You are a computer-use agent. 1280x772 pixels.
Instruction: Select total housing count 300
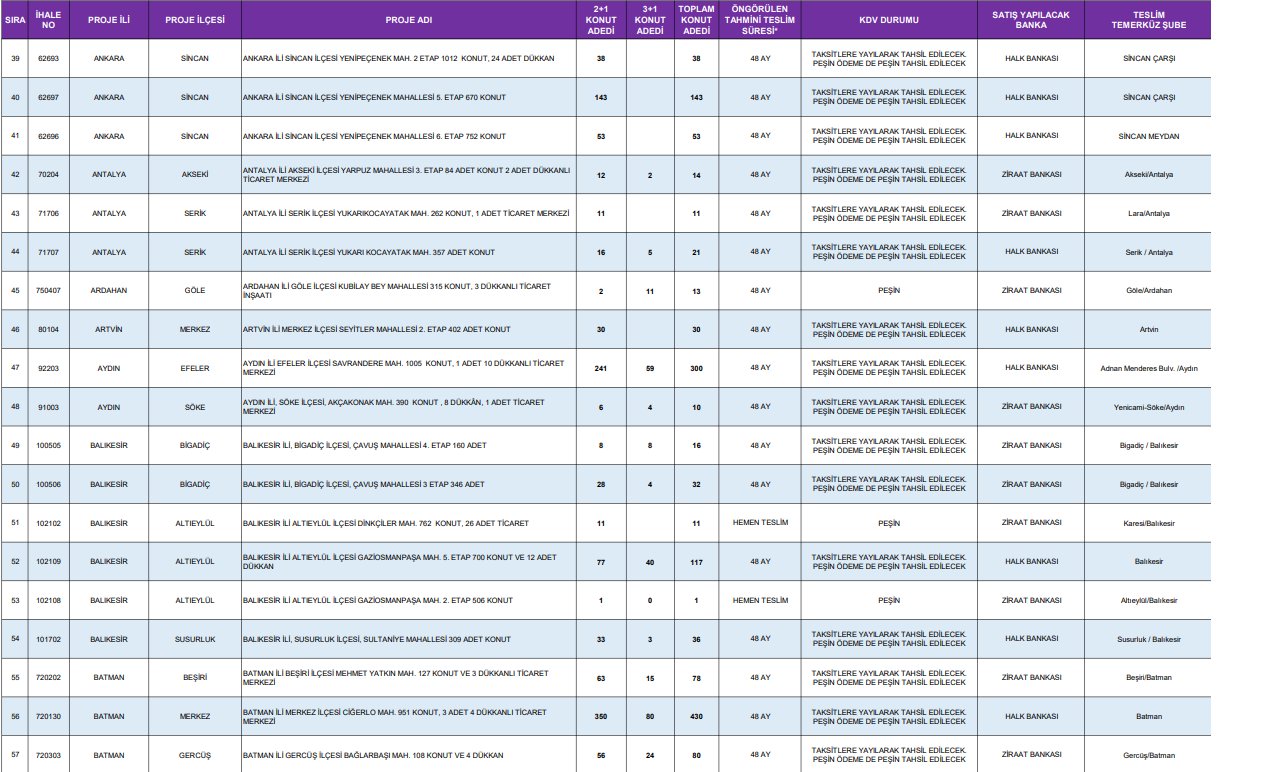(696, 368)
